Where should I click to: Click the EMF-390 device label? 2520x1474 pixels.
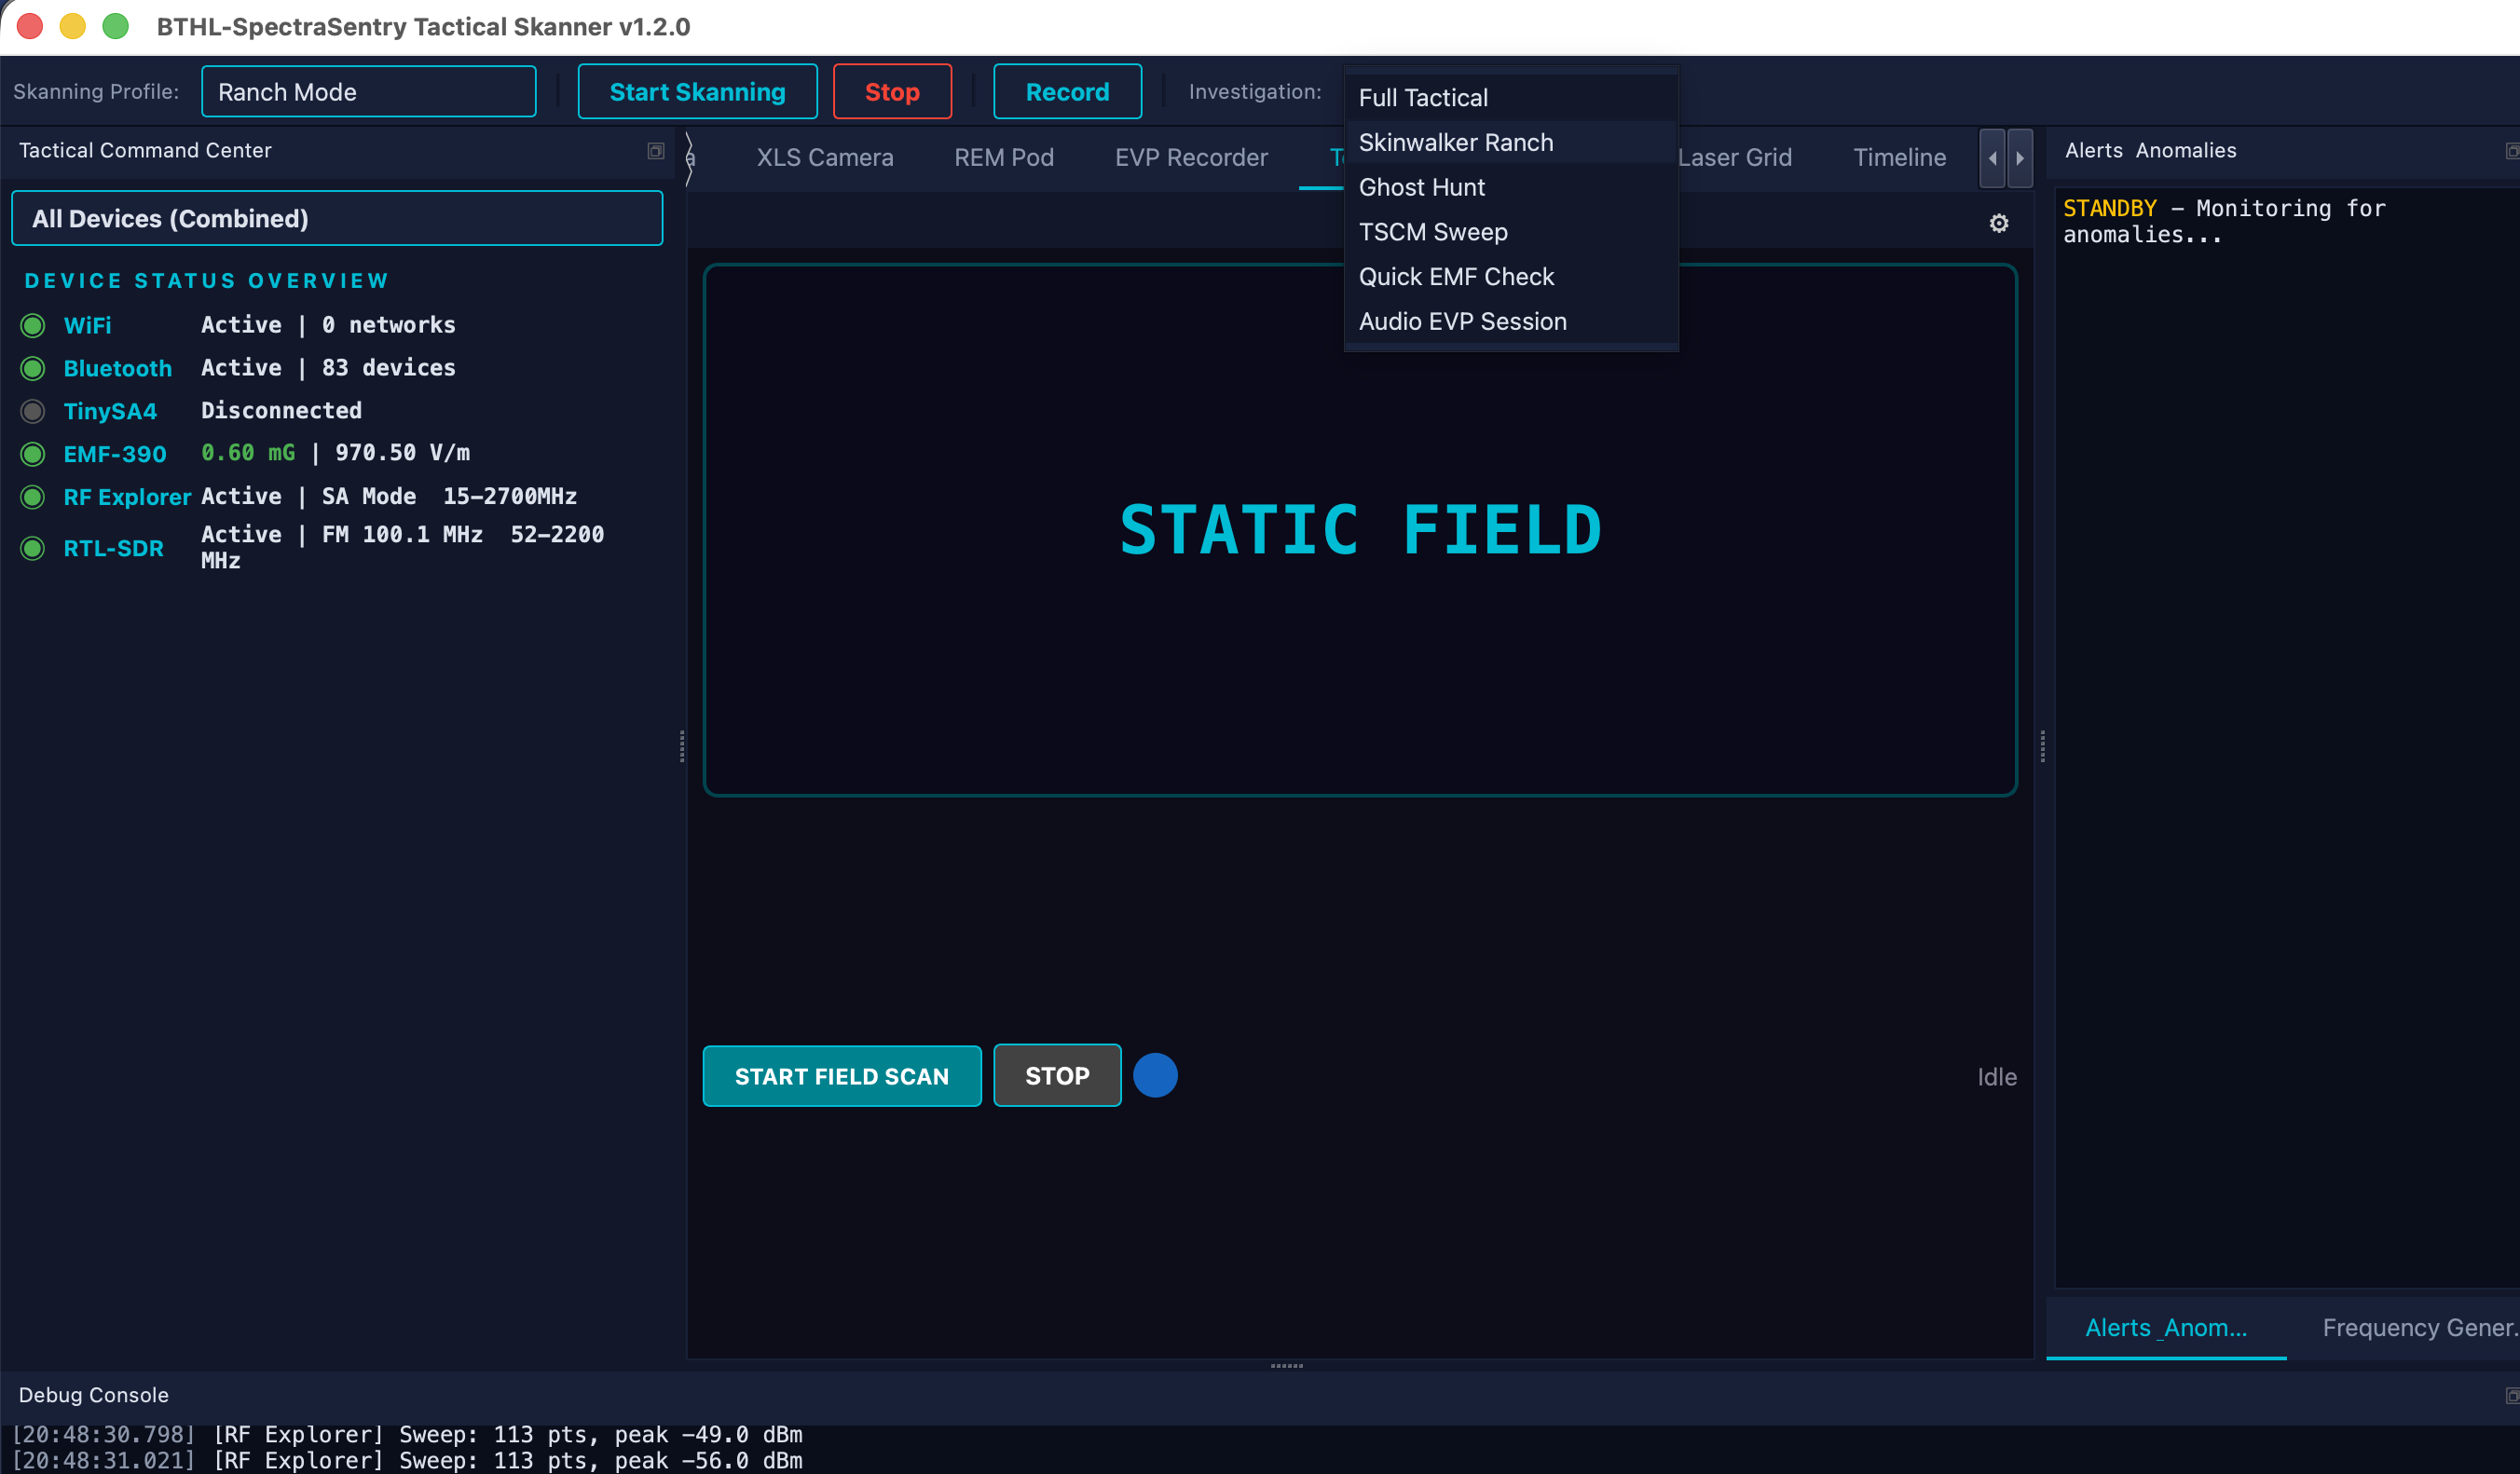coord(114,454)
